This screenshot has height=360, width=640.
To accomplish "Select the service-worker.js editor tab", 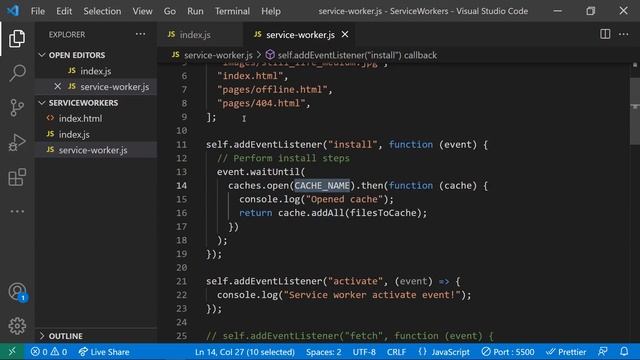I will tap(300, 35).
